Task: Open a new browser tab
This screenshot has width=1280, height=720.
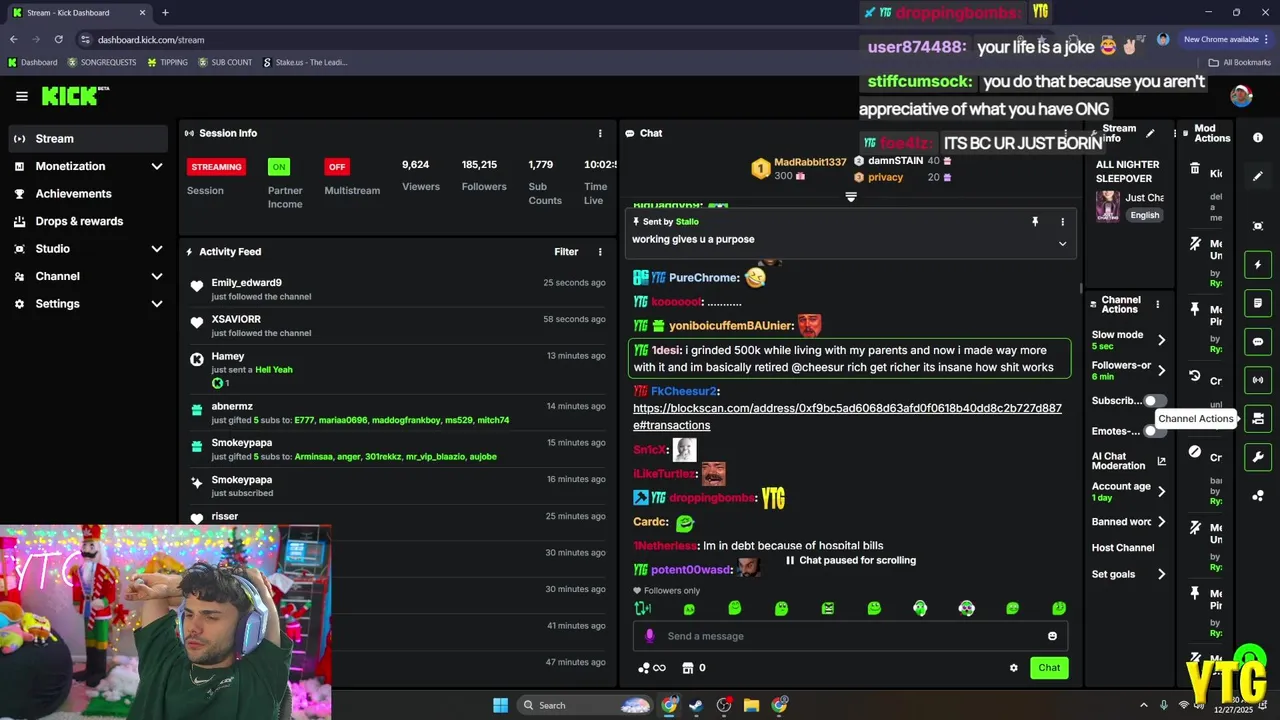Action: tap(165, 13)
